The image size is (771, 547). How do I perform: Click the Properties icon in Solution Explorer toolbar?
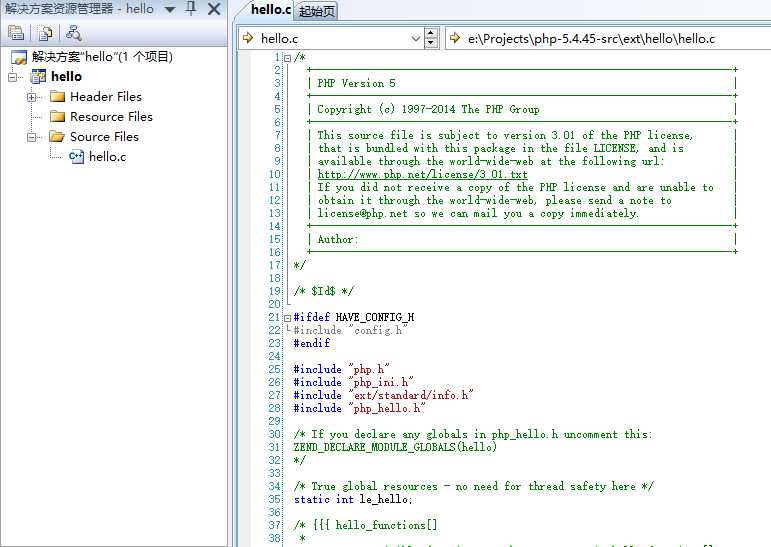tap(16, 33)
